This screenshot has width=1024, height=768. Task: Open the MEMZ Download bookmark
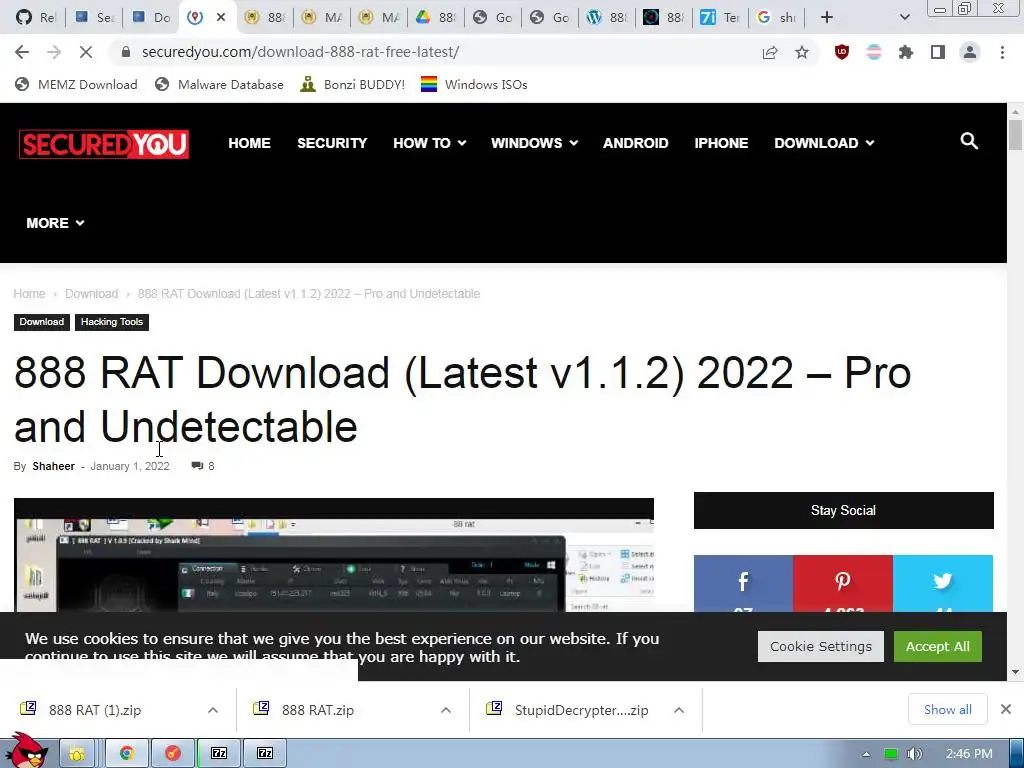(76, 85)
